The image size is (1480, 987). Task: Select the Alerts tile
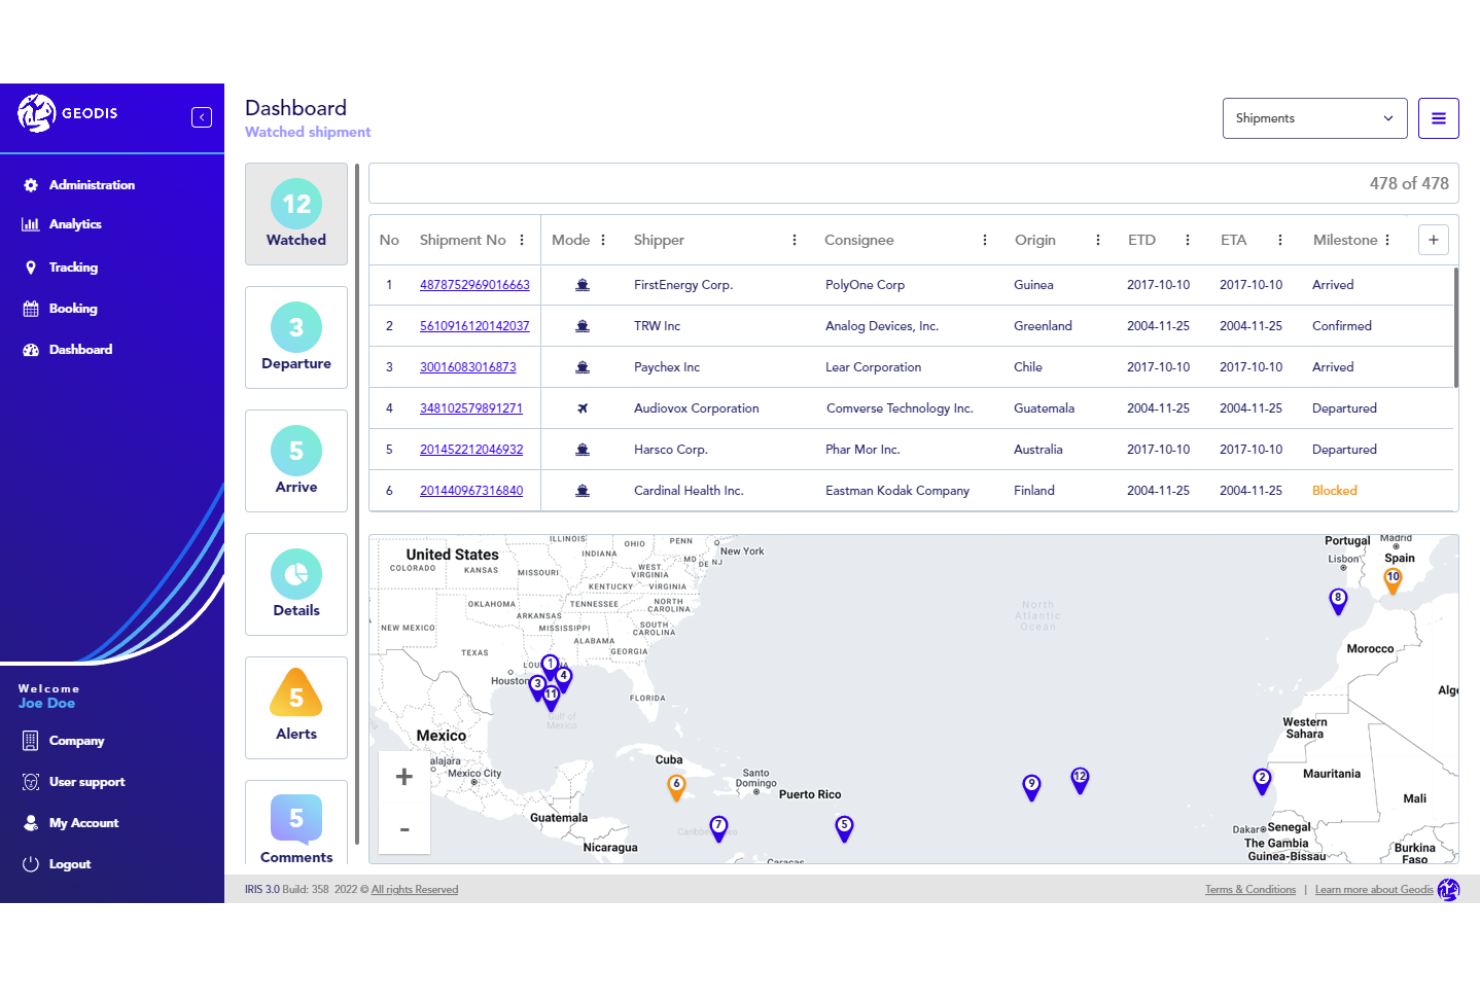pyautogui.click(x=296, y=708)
